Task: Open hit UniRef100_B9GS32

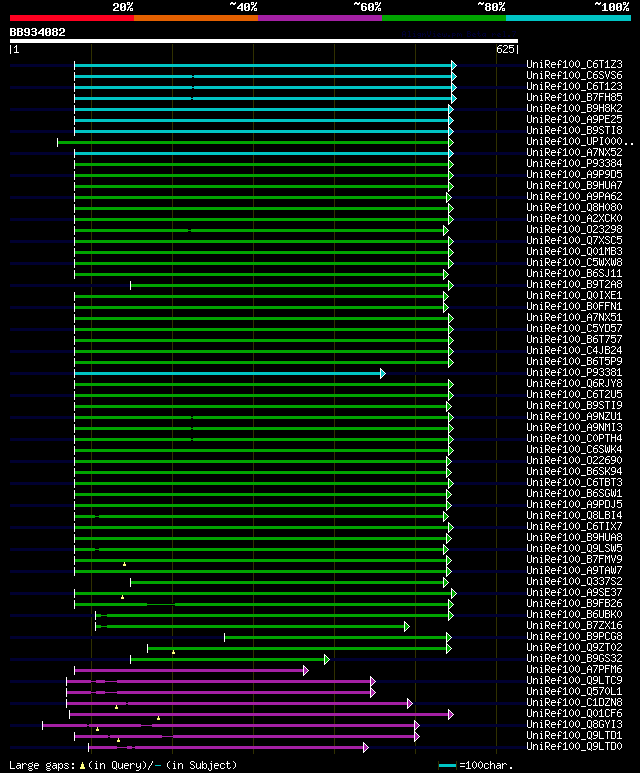Action: [574, 659]
